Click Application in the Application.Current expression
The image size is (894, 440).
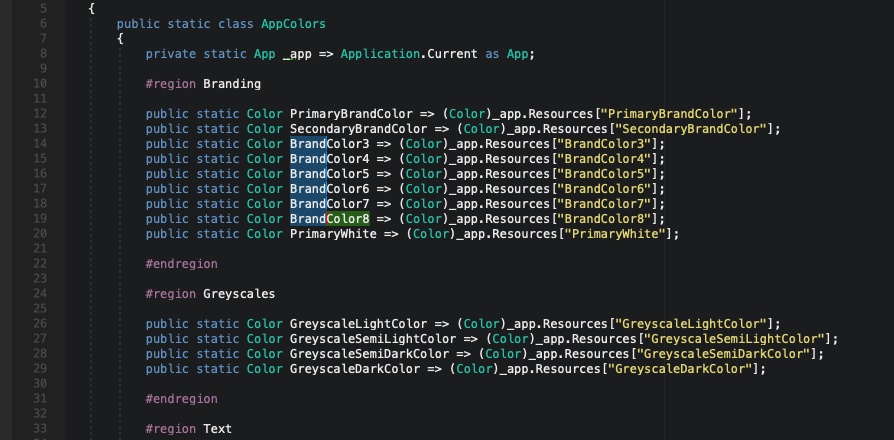click(x=380, y=54)
